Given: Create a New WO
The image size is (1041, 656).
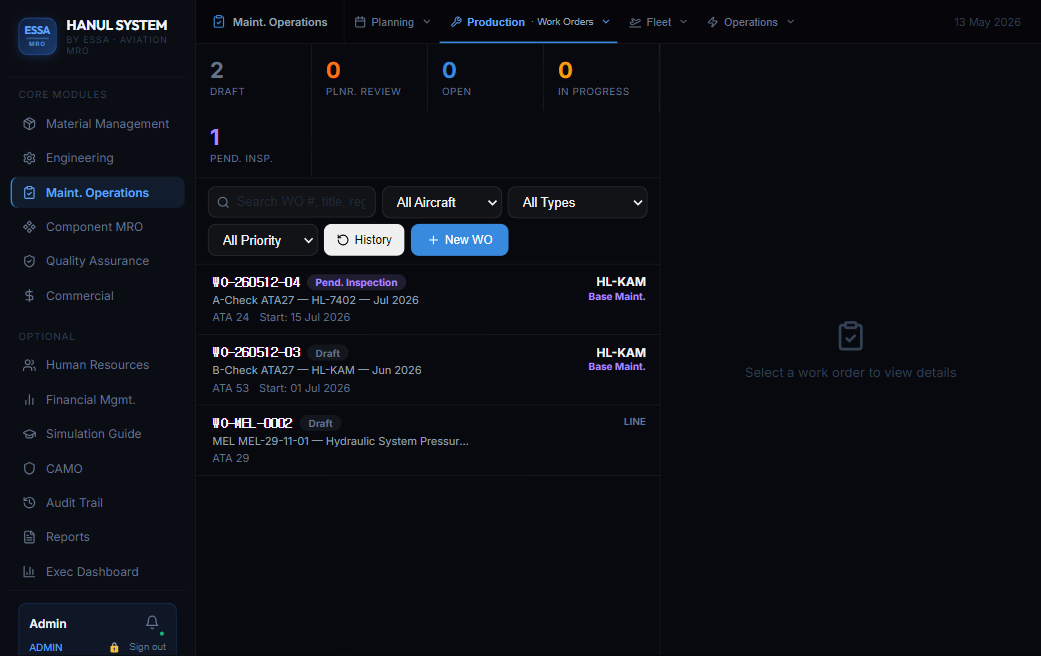Looking at the screenshot, I should (x=459, y=240).
